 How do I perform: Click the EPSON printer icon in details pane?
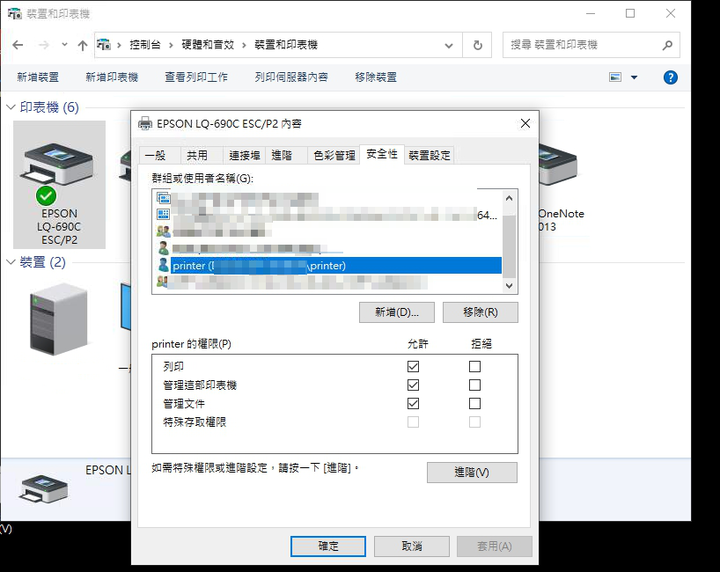[44, 488]
